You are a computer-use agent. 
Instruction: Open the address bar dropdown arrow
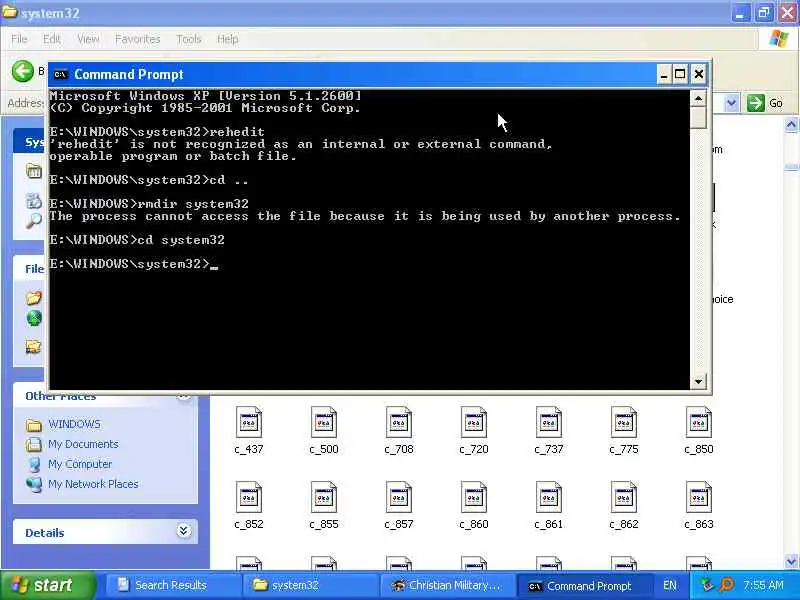tap(731, 103)
